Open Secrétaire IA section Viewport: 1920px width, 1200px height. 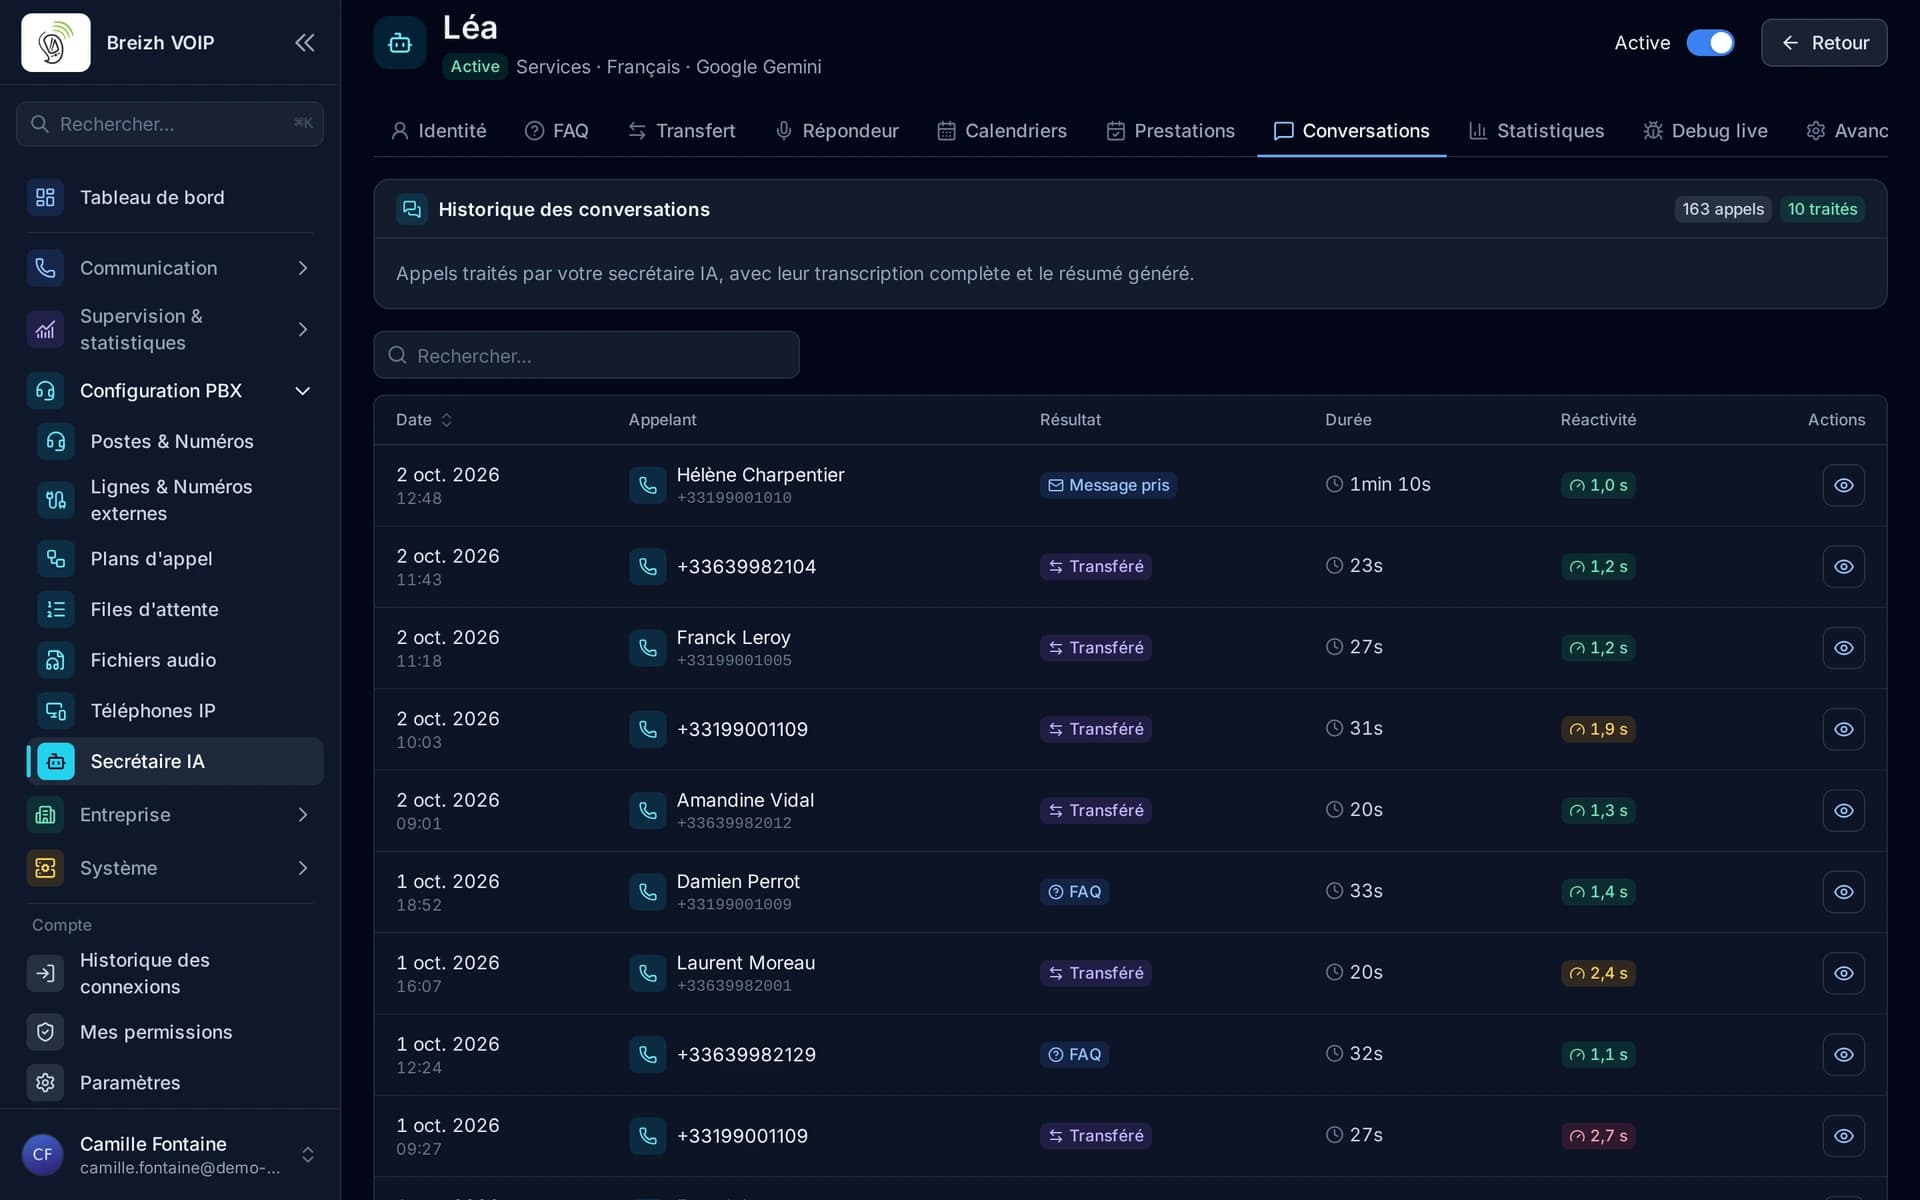[x=176, y=761]
